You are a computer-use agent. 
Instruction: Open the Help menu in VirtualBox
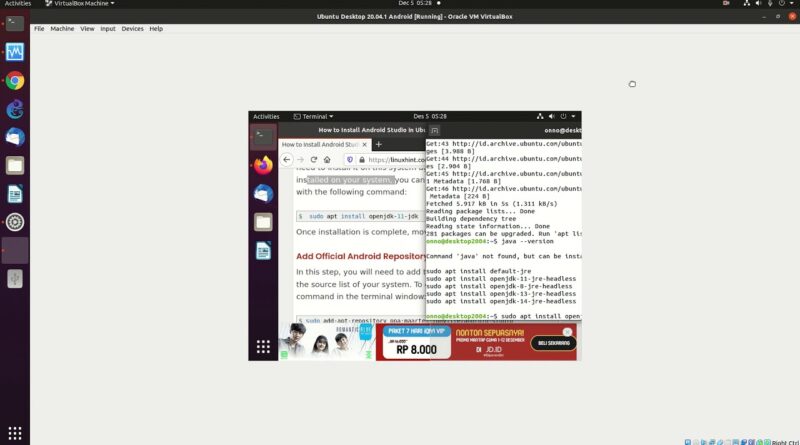pos(156,29)
